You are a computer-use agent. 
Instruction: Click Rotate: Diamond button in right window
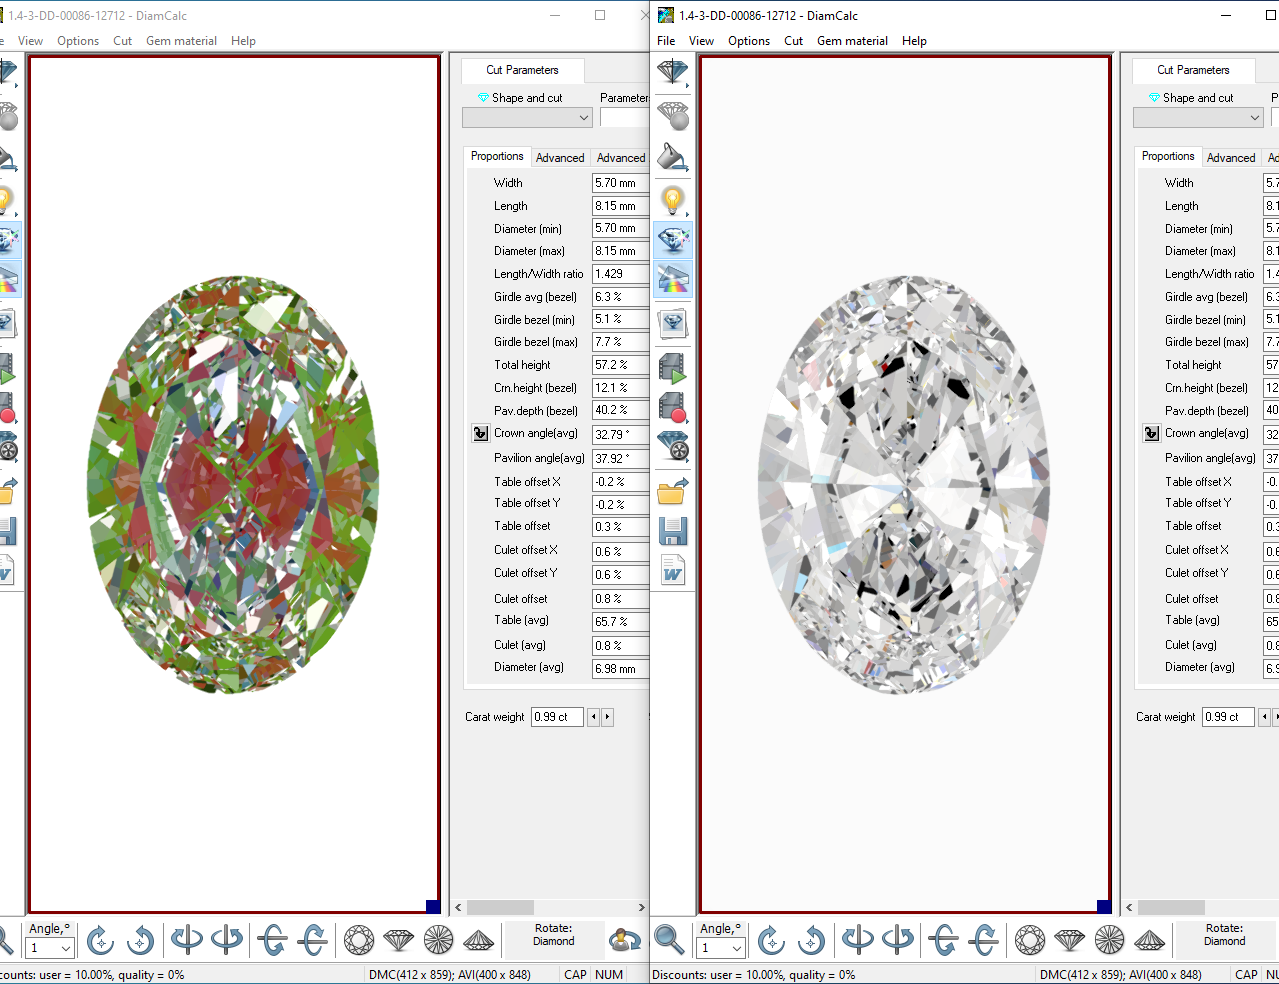[x=1224, y=940]
